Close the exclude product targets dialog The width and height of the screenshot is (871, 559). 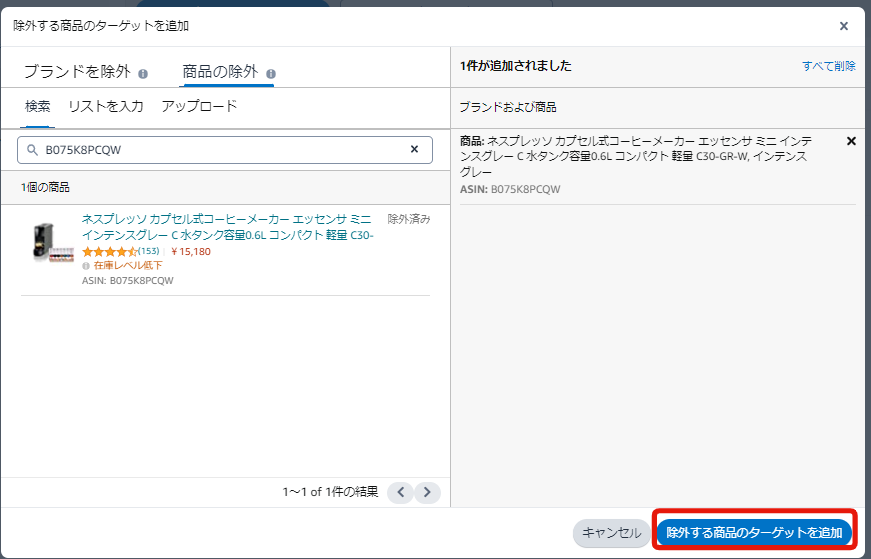pyautogui.click(x=843, y=26)
